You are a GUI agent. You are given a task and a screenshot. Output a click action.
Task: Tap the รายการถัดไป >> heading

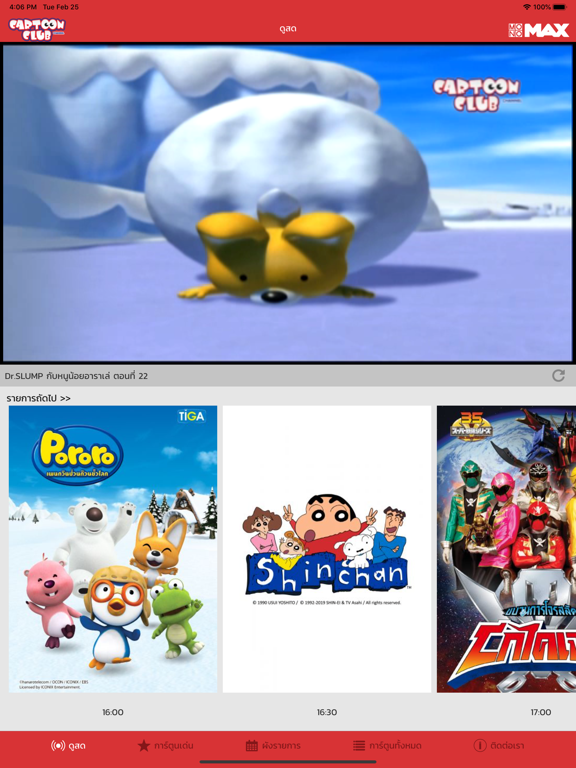pyautogui.click(x=39, y=398)
